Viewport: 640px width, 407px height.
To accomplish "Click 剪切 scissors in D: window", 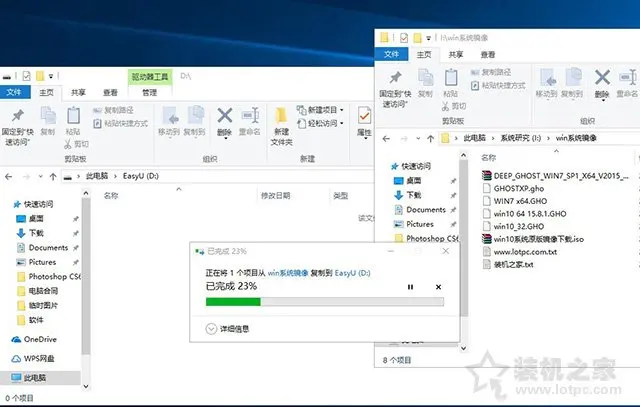I will click(76, 144).
